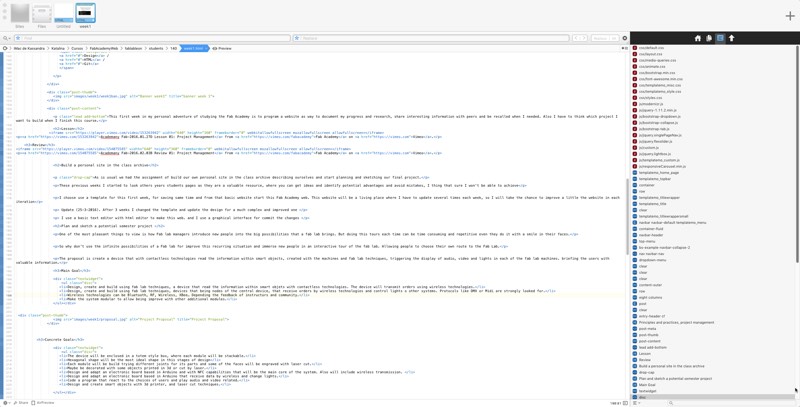Viewport: 800px width, 407px height.
Task: Click the star icon in the Replace field
Action: 296,38
